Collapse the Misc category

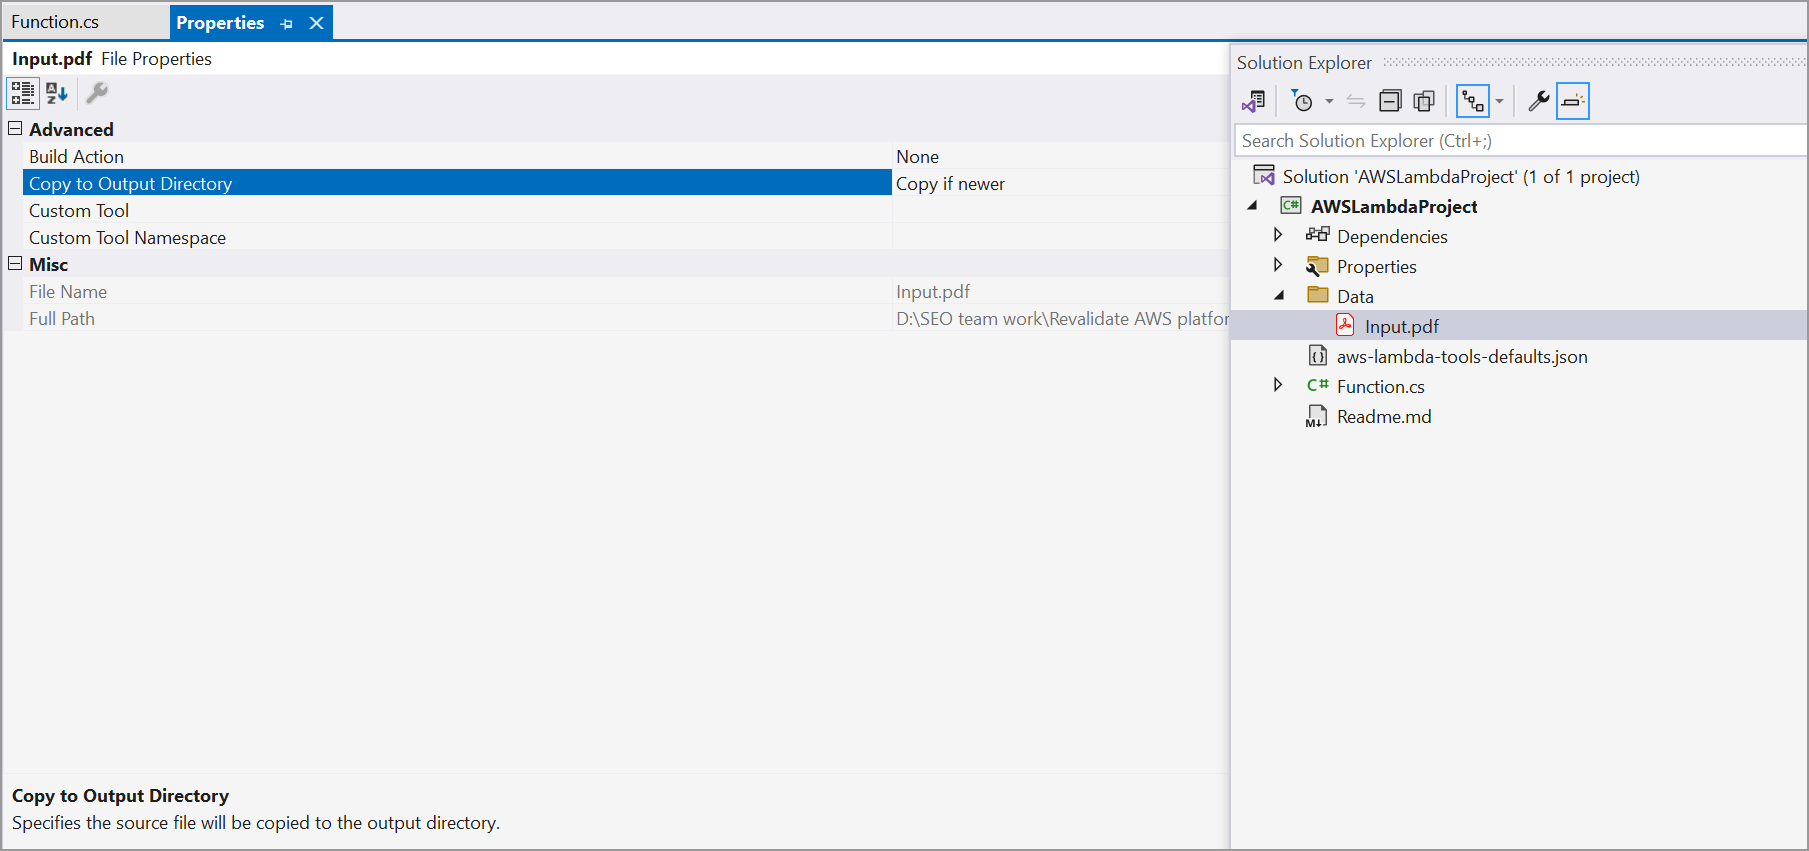click(15, 264)
